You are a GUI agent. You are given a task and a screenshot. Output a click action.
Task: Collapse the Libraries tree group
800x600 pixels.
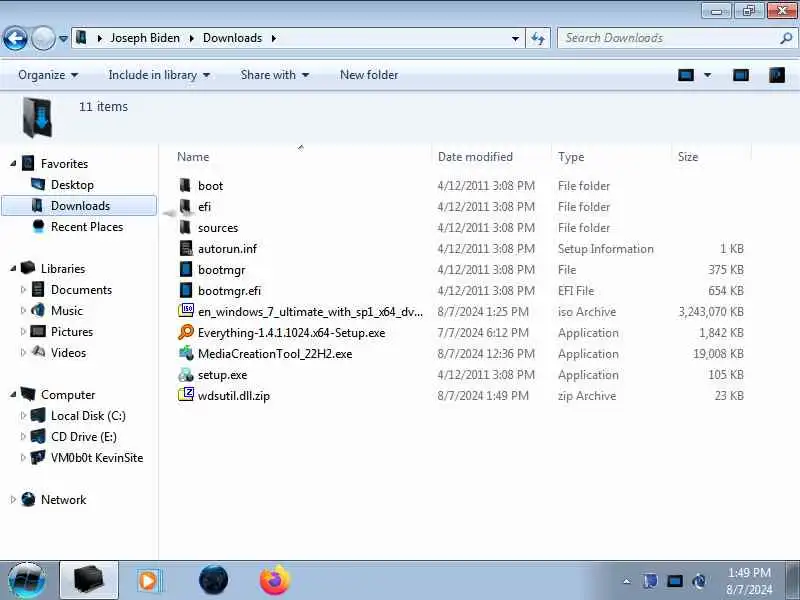[x=13, y=268]
